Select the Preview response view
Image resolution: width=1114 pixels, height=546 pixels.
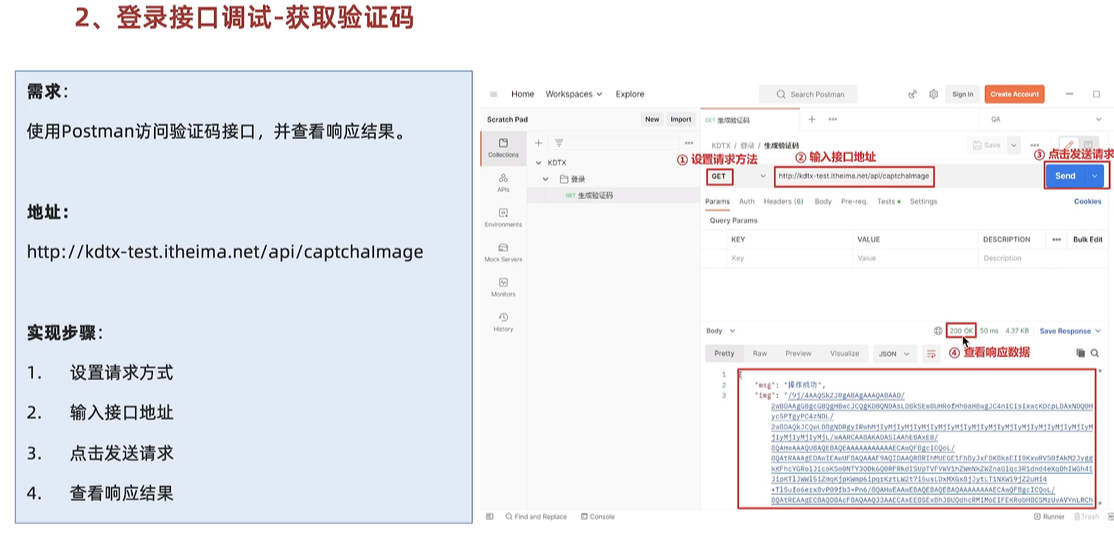(x=799, y=354)
